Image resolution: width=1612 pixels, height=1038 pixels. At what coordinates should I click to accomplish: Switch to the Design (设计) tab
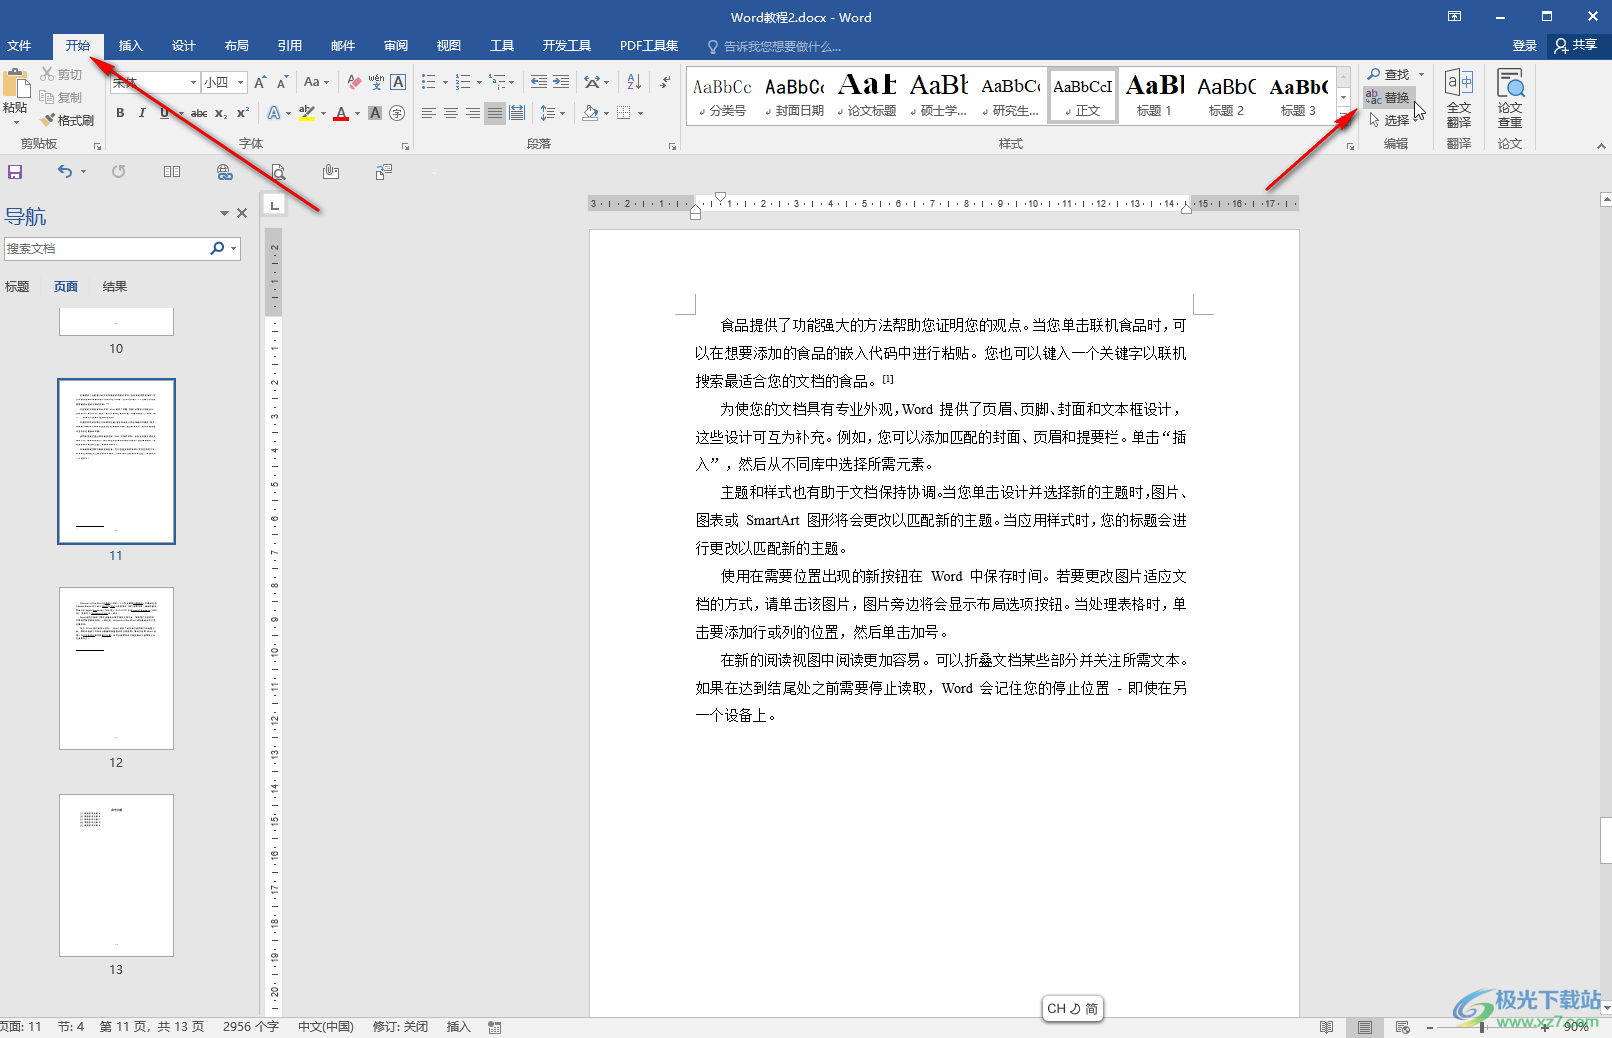point(184,46)
